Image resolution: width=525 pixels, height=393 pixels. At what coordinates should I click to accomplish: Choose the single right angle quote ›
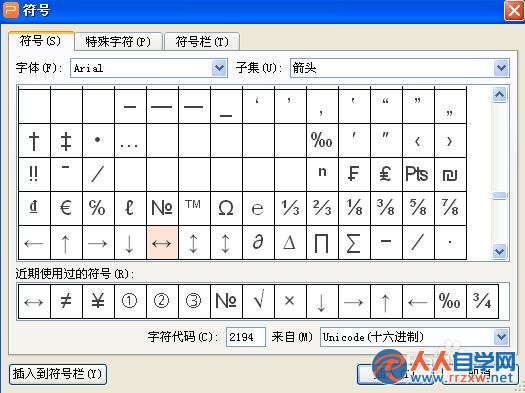click(x=450, y=141)
